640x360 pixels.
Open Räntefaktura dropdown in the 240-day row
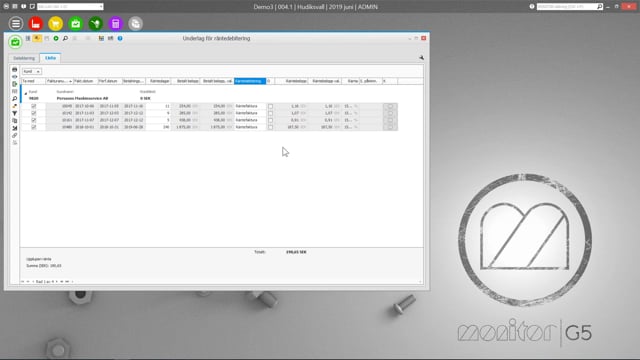250,127
